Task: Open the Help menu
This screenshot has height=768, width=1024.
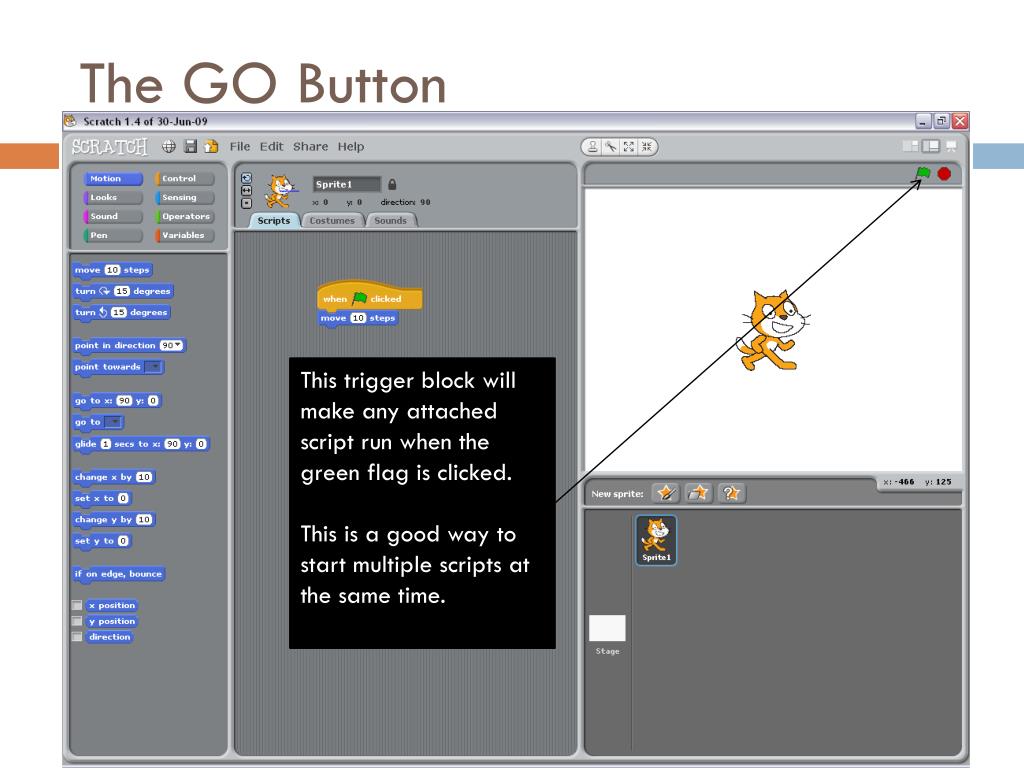Action: coord(351,146)
